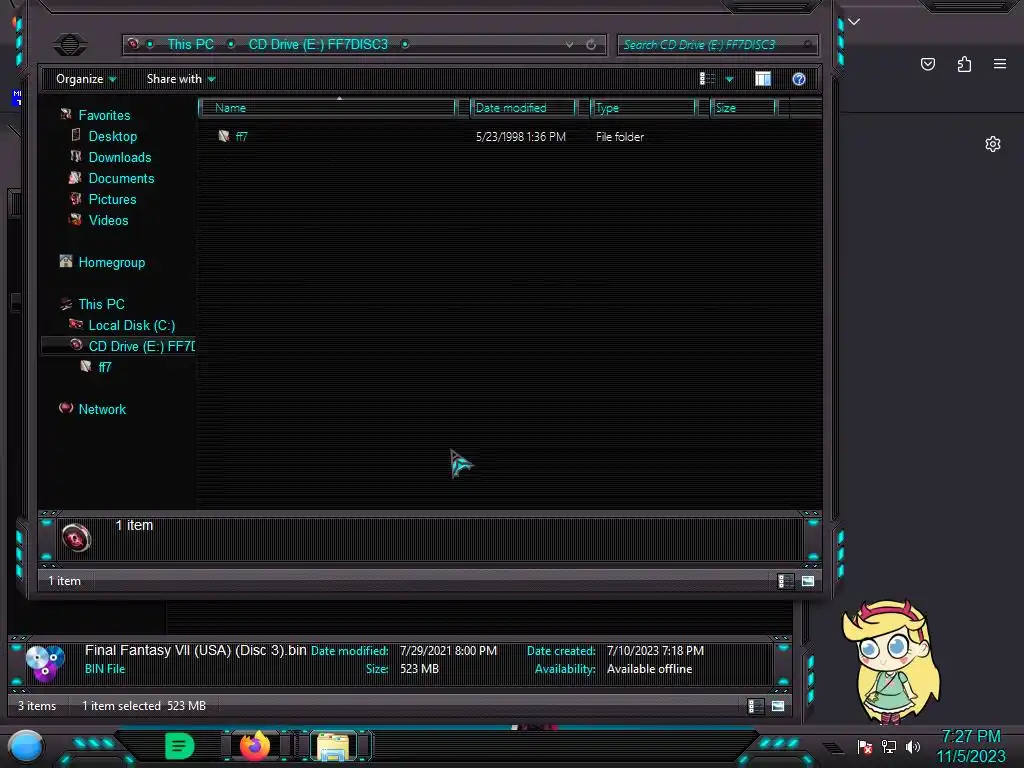Select This PC in navigation pane

[101, 304]
